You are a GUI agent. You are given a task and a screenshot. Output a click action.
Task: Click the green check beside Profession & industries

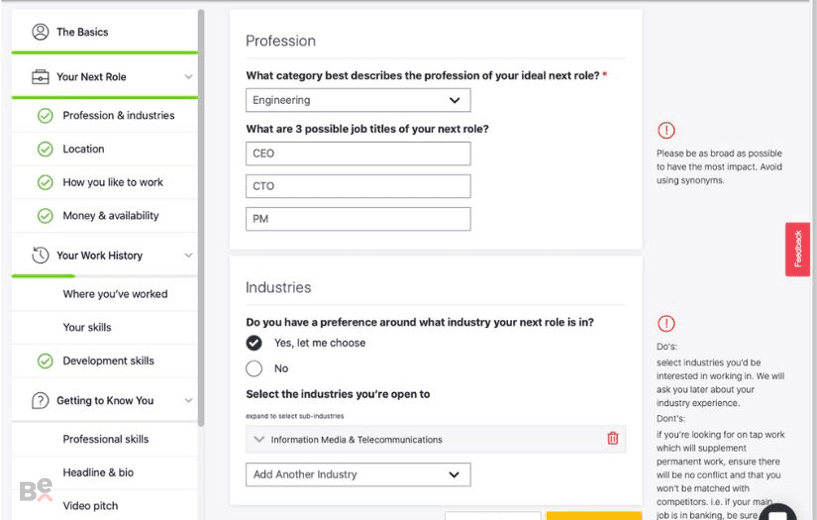point(45,116)
